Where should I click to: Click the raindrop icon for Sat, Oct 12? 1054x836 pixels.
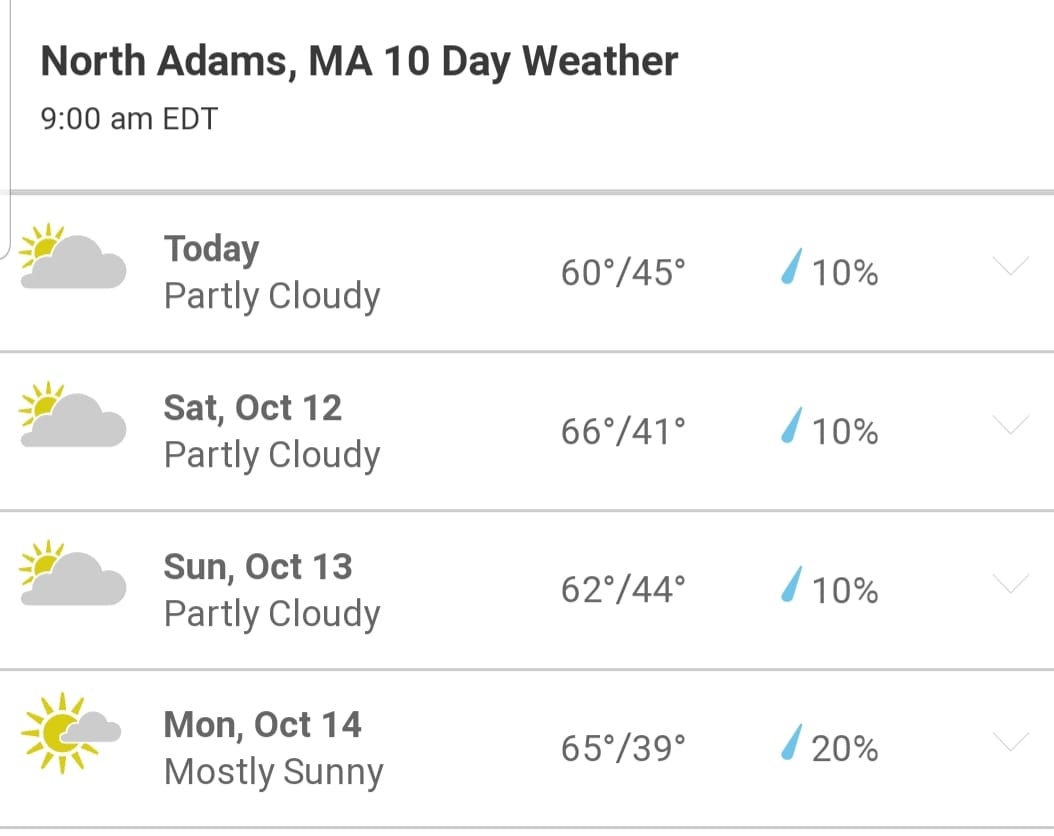792,425
